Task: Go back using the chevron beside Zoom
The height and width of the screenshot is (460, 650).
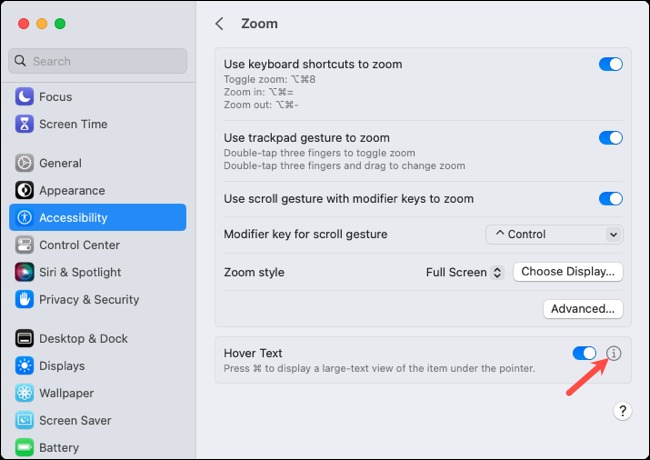Action: click(x=220, y=24)
